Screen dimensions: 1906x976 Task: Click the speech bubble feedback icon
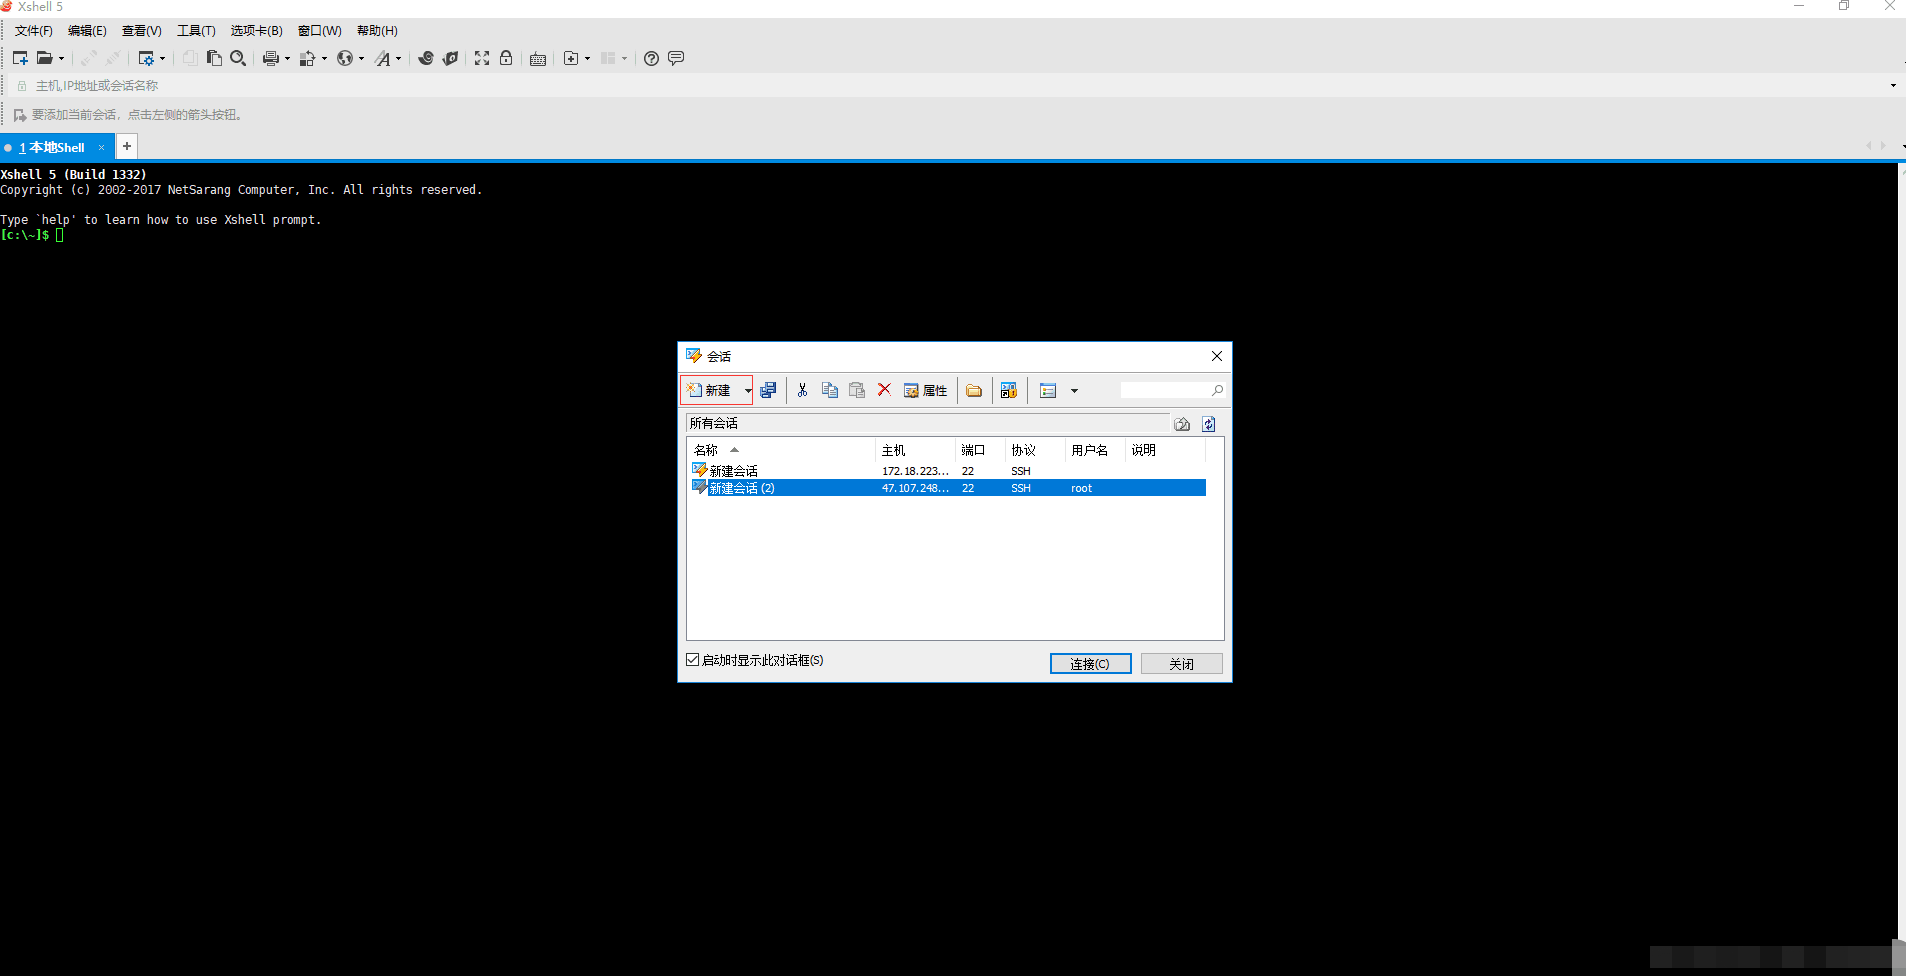tap(676, 58)
